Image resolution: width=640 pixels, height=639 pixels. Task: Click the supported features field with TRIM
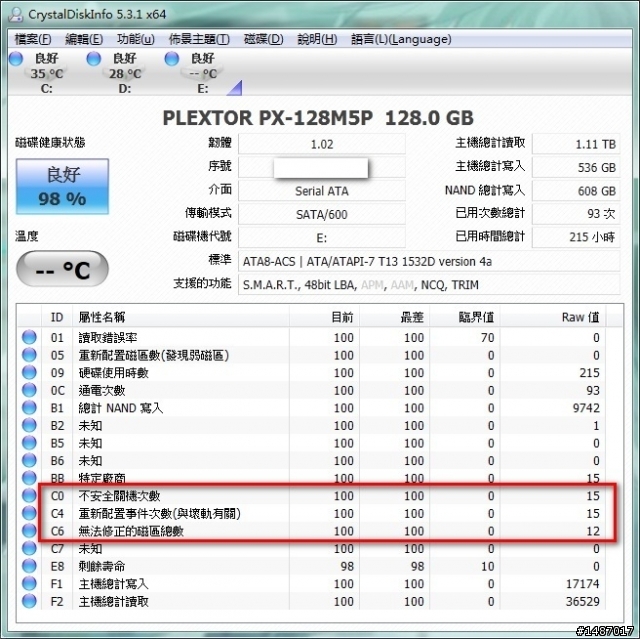click(429, 285)
